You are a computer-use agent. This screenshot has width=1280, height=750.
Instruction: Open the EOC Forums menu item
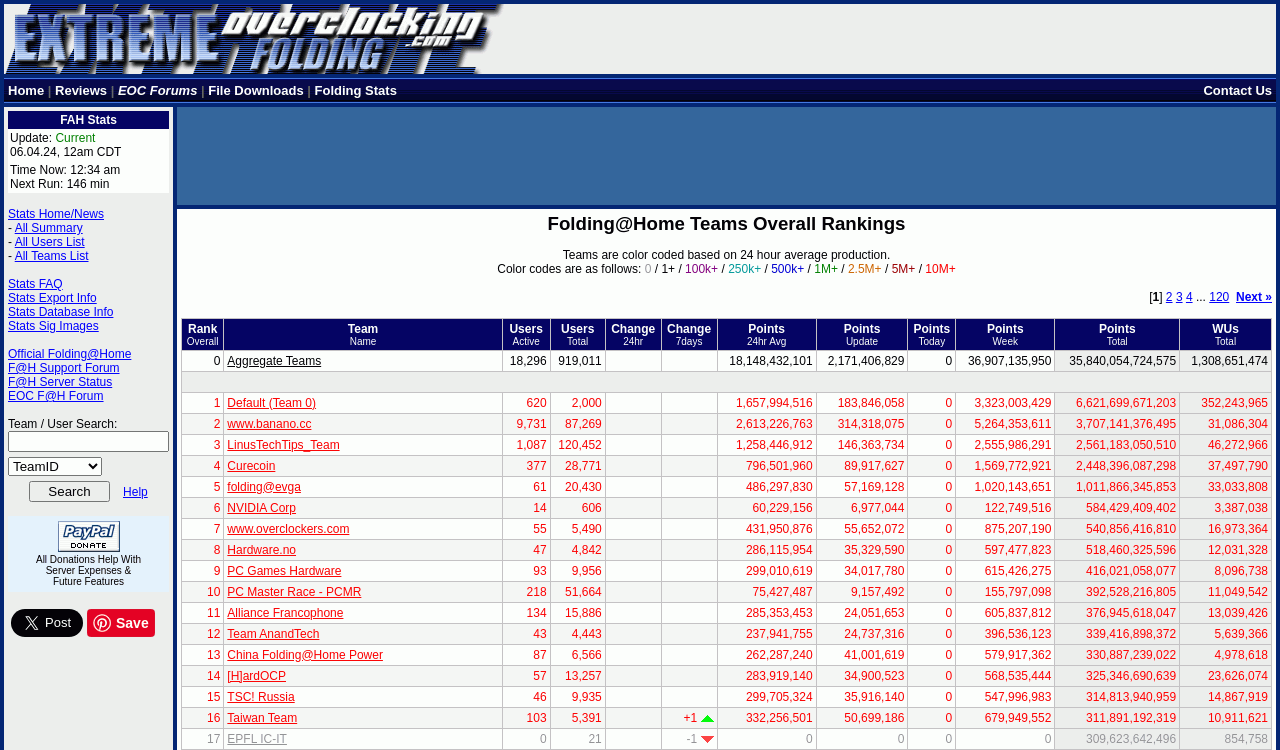click(x=158, y=91)
